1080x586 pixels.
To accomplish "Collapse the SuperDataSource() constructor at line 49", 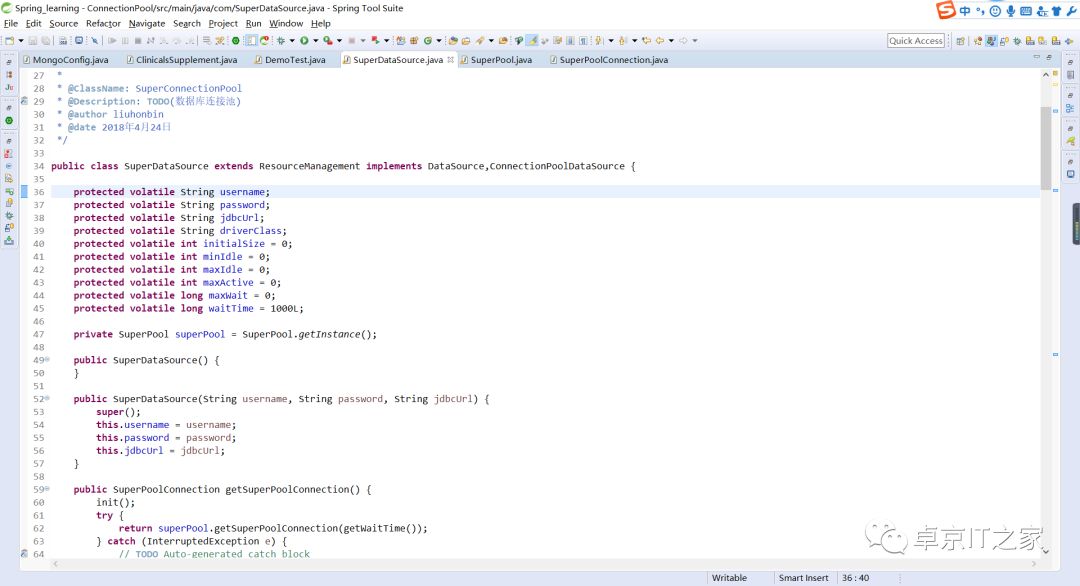I will pos(47,359).
